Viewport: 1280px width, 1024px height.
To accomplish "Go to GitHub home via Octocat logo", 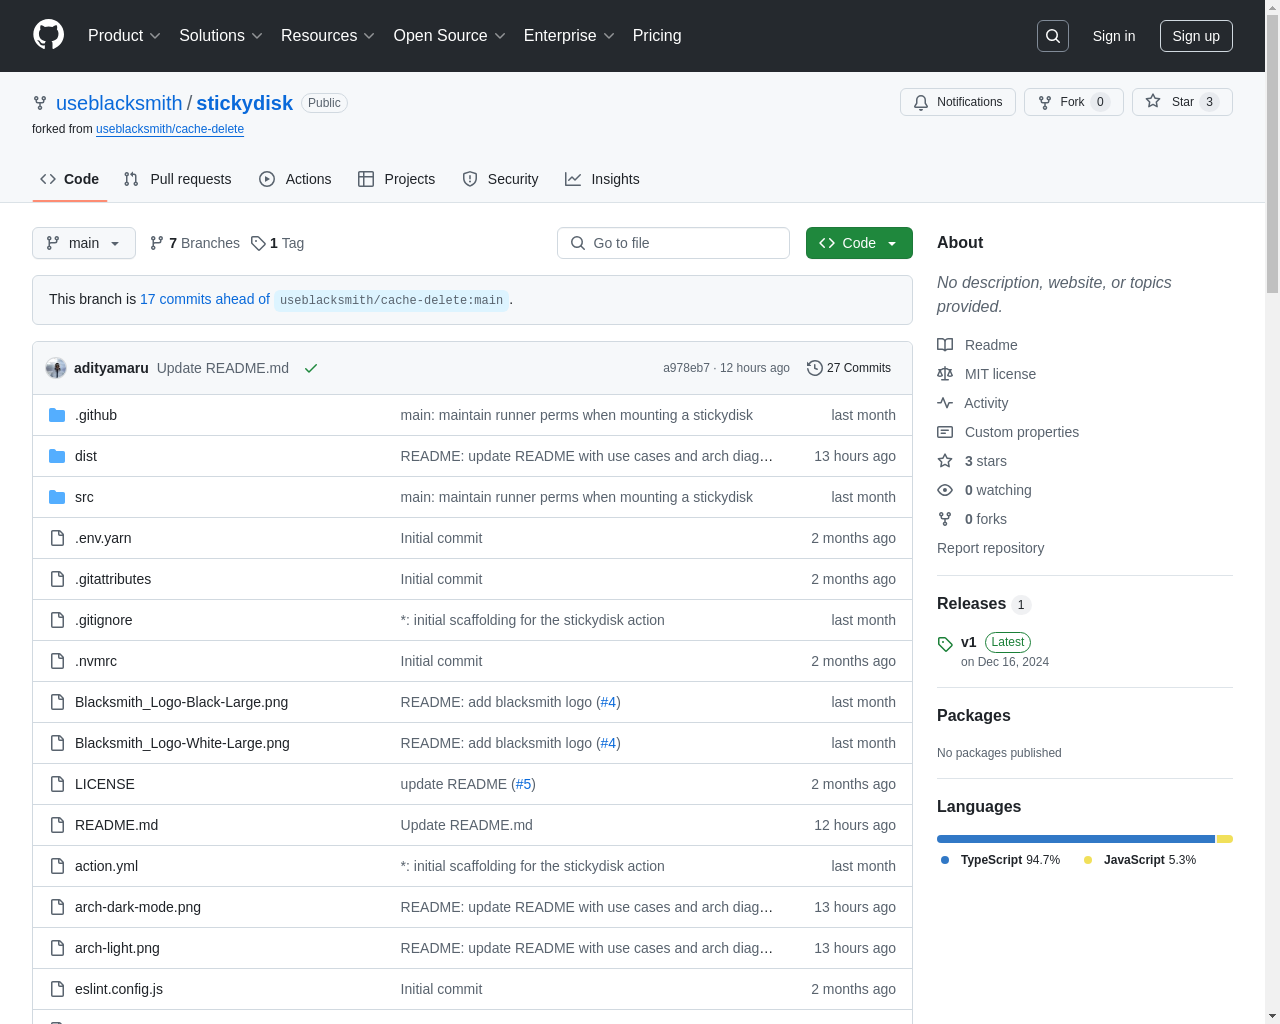I will [x=48, y=35].
